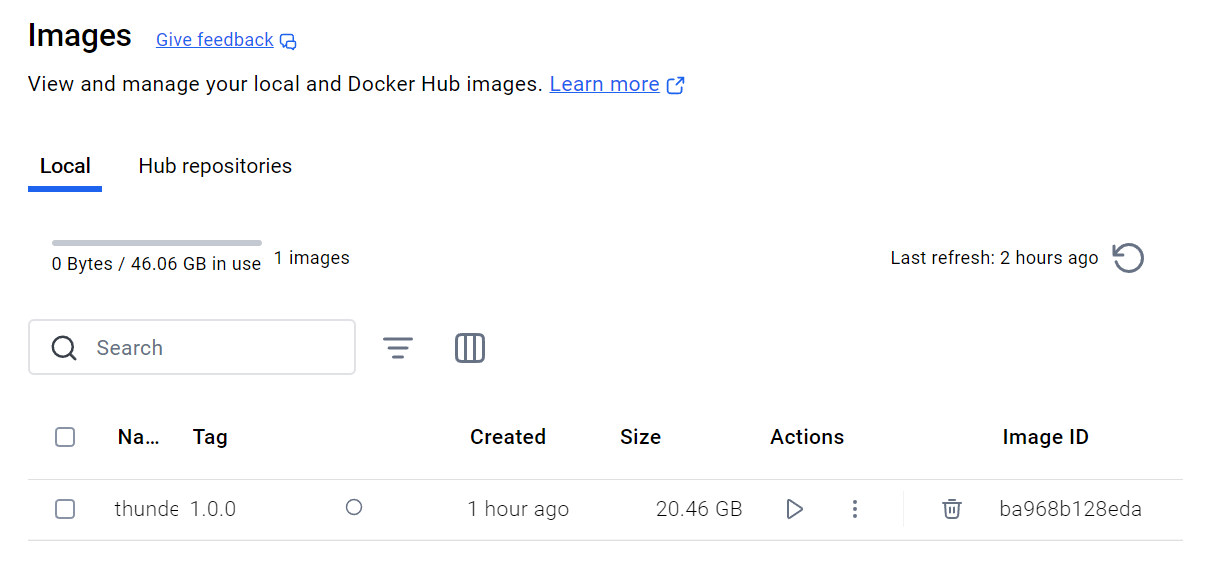This screenshot has height=576, width=1220.
Task: Select the checkbox for the thunde image row
Action: tap(65, 509)
